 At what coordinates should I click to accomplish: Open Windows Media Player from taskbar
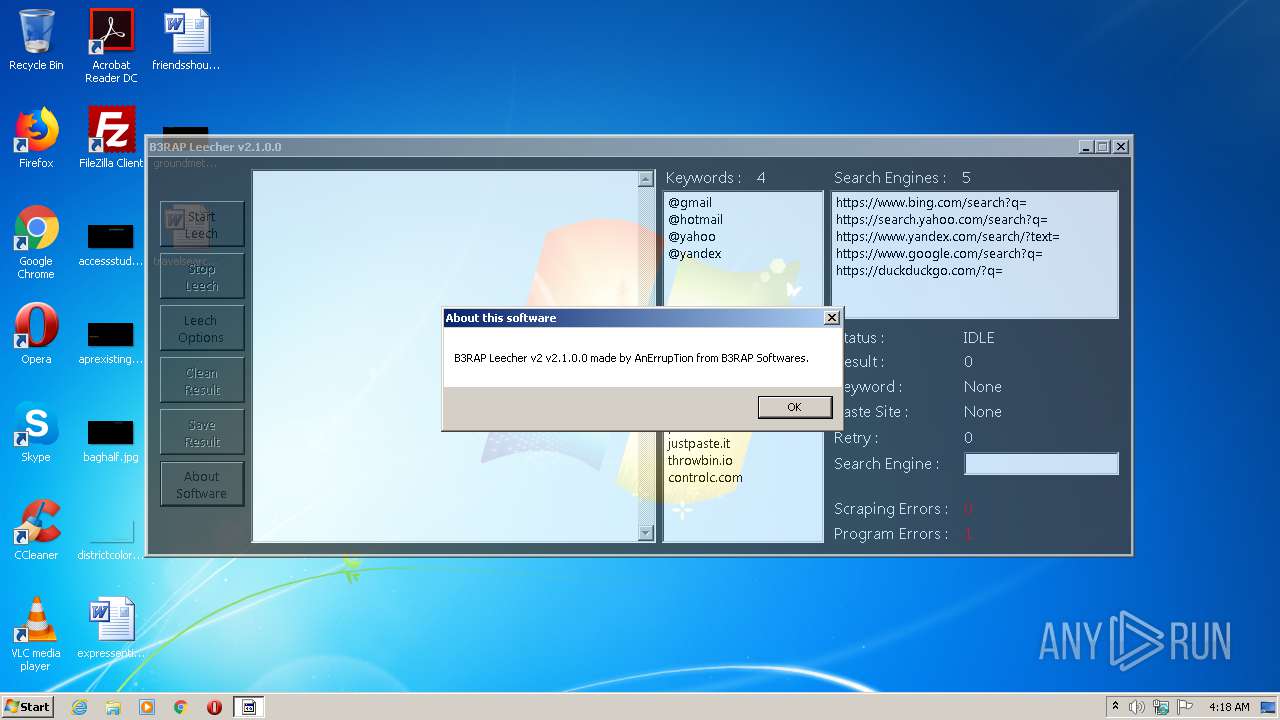pos(147,707)
